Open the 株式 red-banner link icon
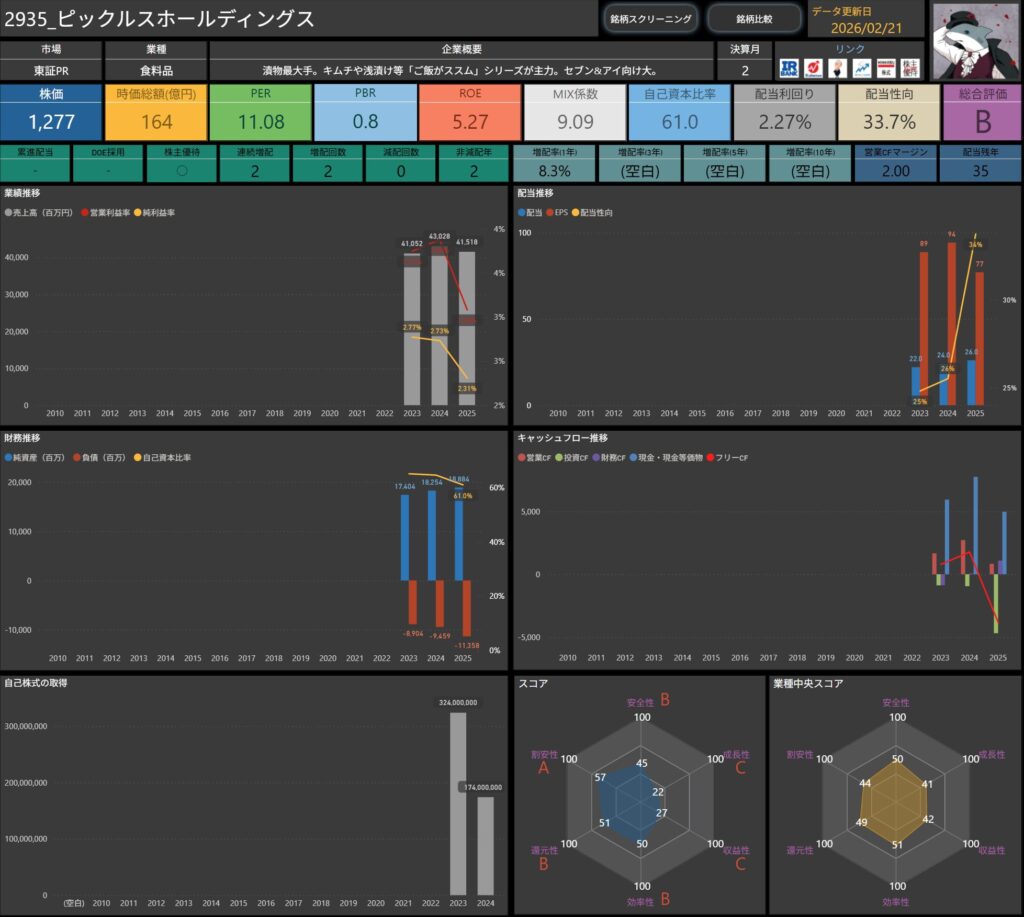The width and height of the screenshot is (1024, 917). coord(885,68)
